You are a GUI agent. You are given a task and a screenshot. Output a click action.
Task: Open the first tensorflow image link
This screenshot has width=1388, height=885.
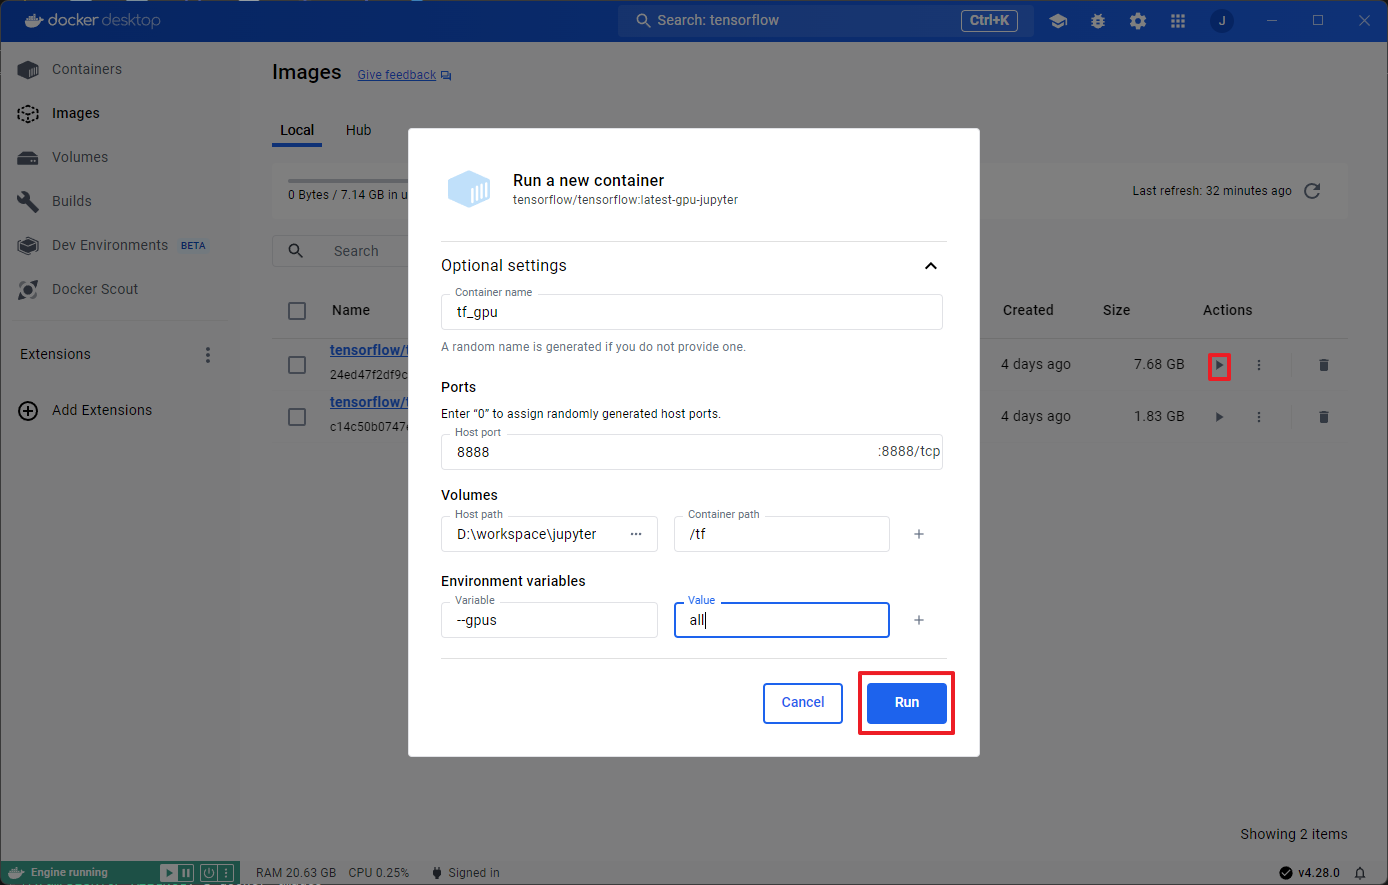click(x=369, y=350)
